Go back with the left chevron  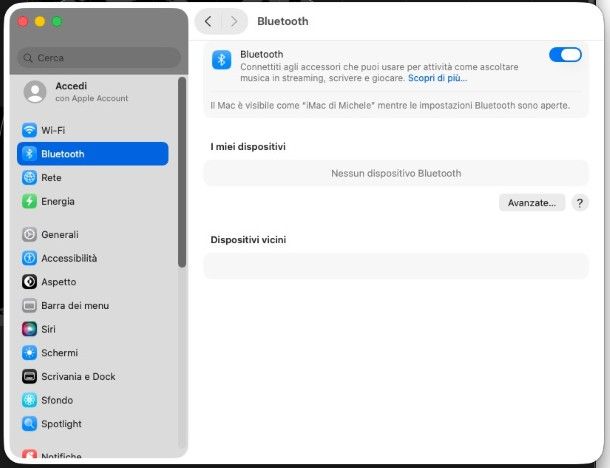click(x=208, y=21)
